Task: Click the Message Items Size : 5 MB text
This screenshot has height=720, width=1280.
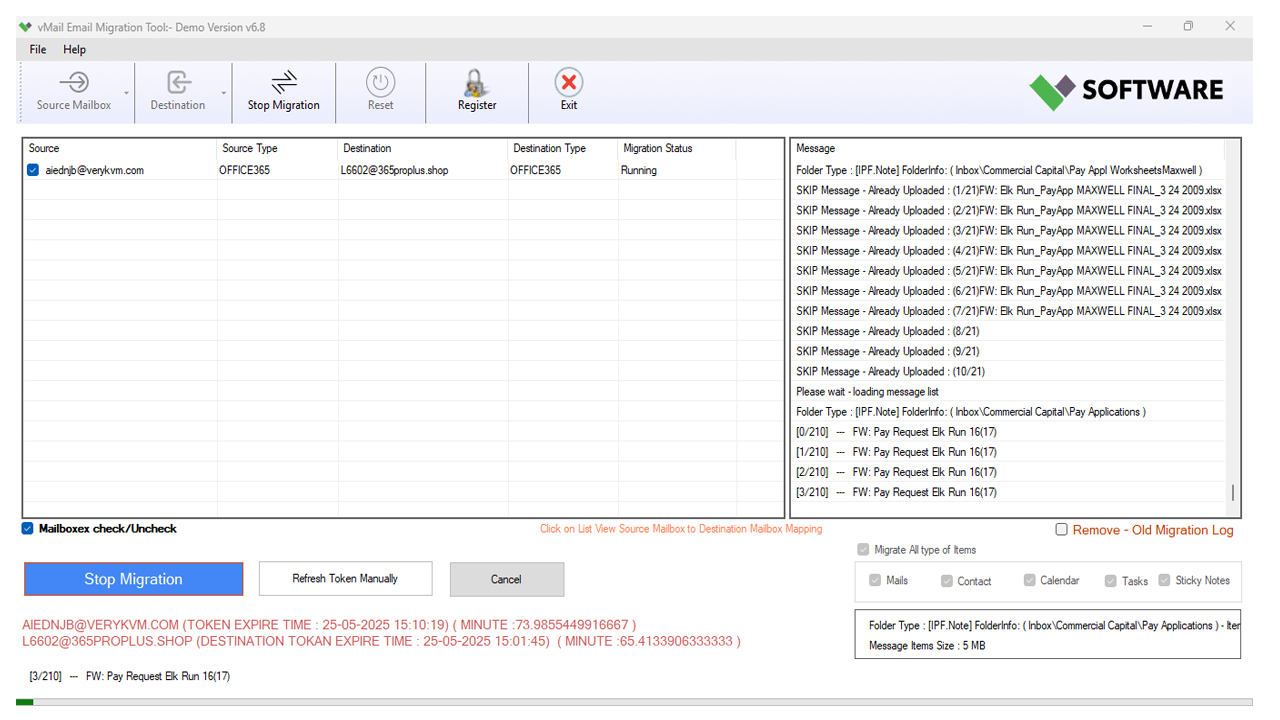Action: tap(927, 646)
